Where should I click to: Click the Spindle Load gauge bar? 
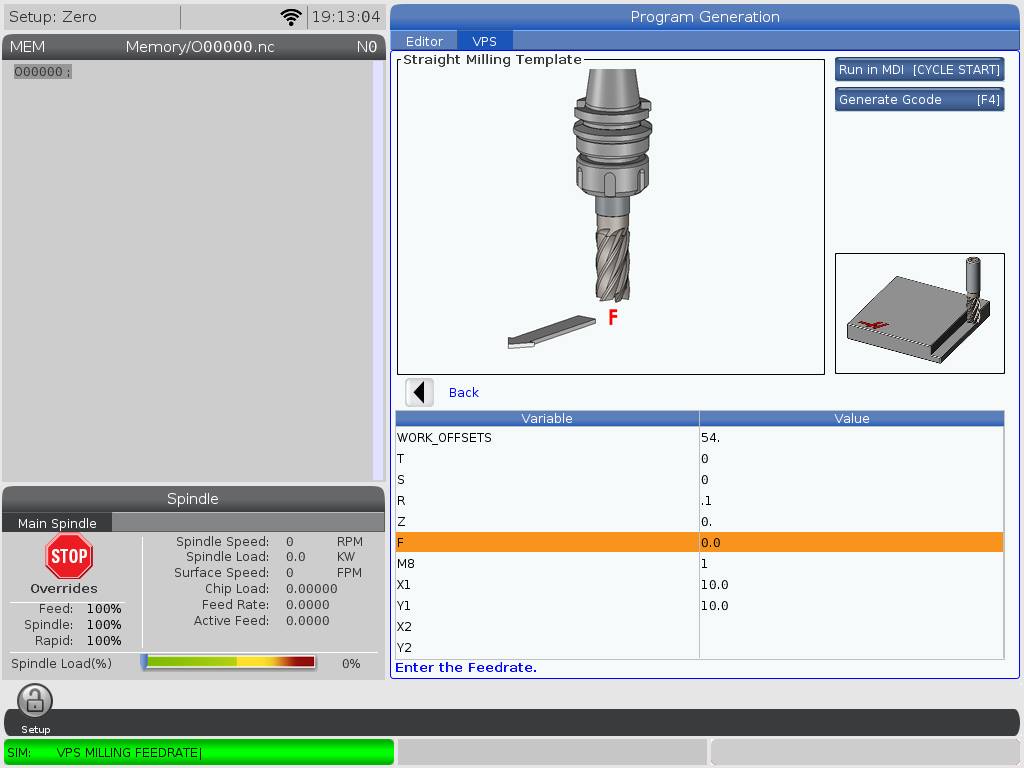pyautogui.click(x=229, y=662)
